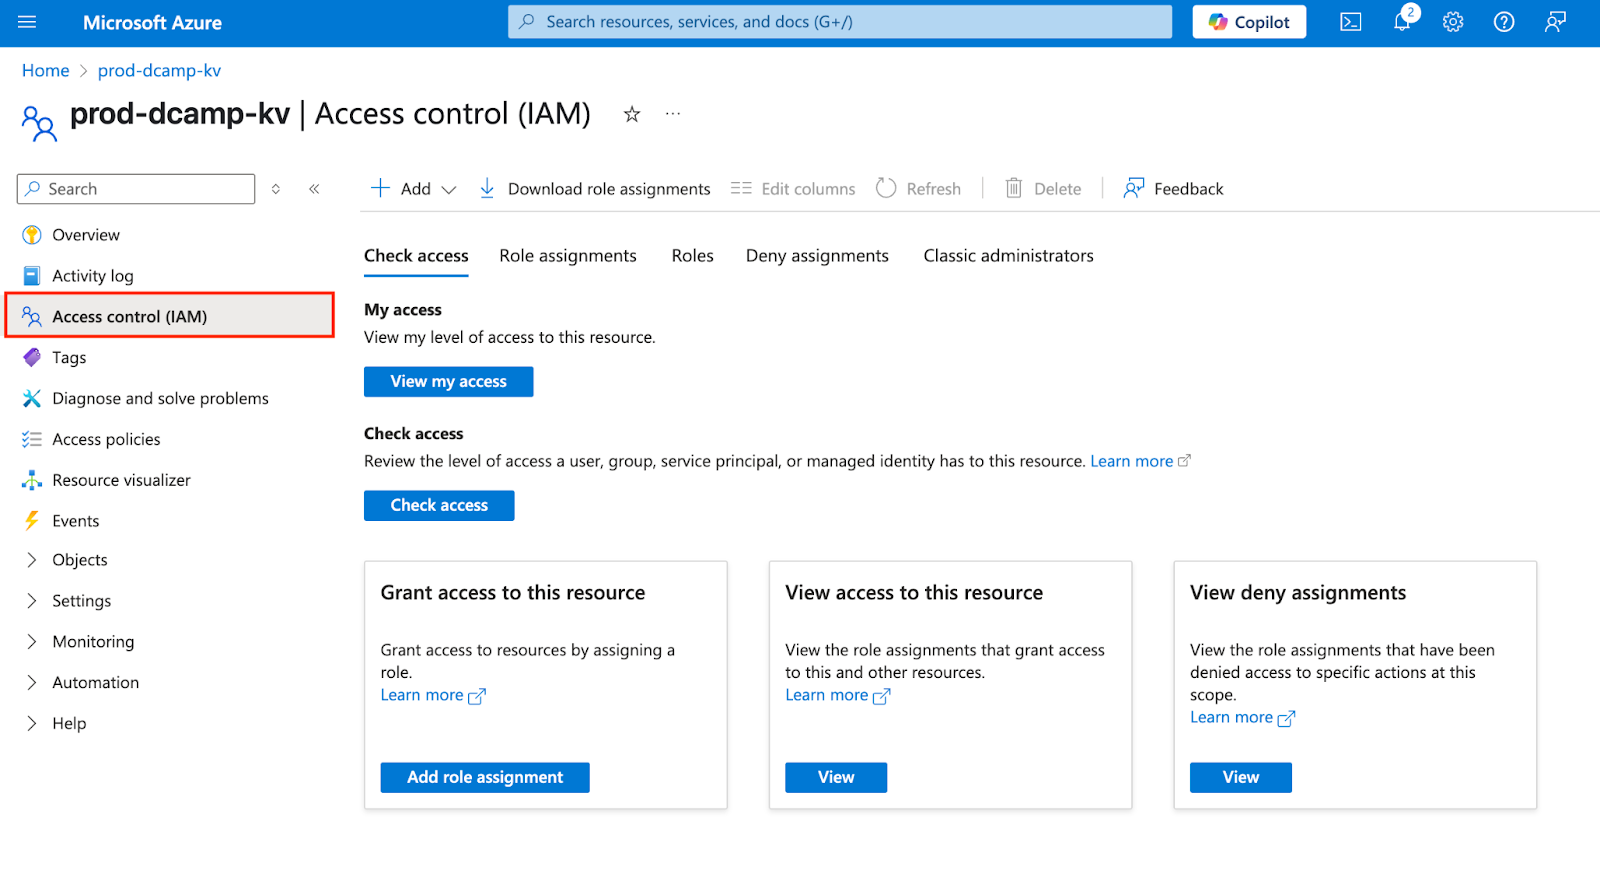Click Microsoft Azure portal title
The width and height of the screenshot is (1600, 889).
pos(152,22)
